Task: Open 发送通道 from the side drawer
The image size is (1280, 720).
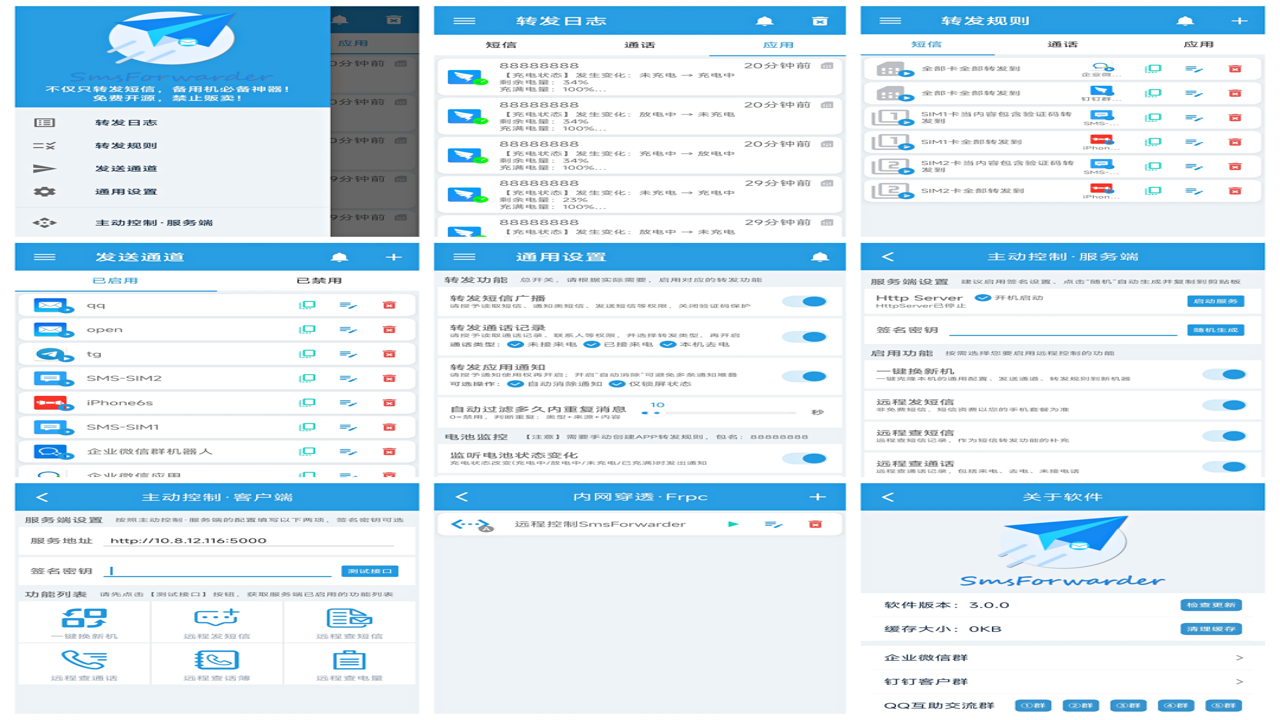Action: [126, 169]
